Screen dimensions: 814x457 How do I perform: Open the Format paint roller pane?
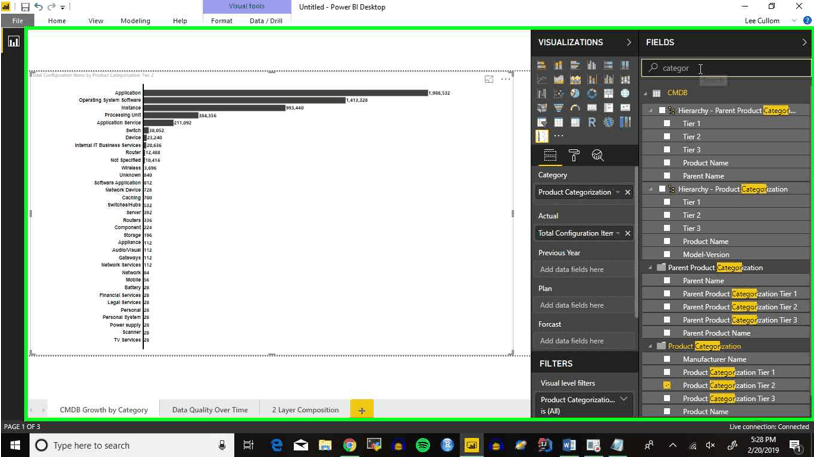pyautogui.click(x=574, y=155)
